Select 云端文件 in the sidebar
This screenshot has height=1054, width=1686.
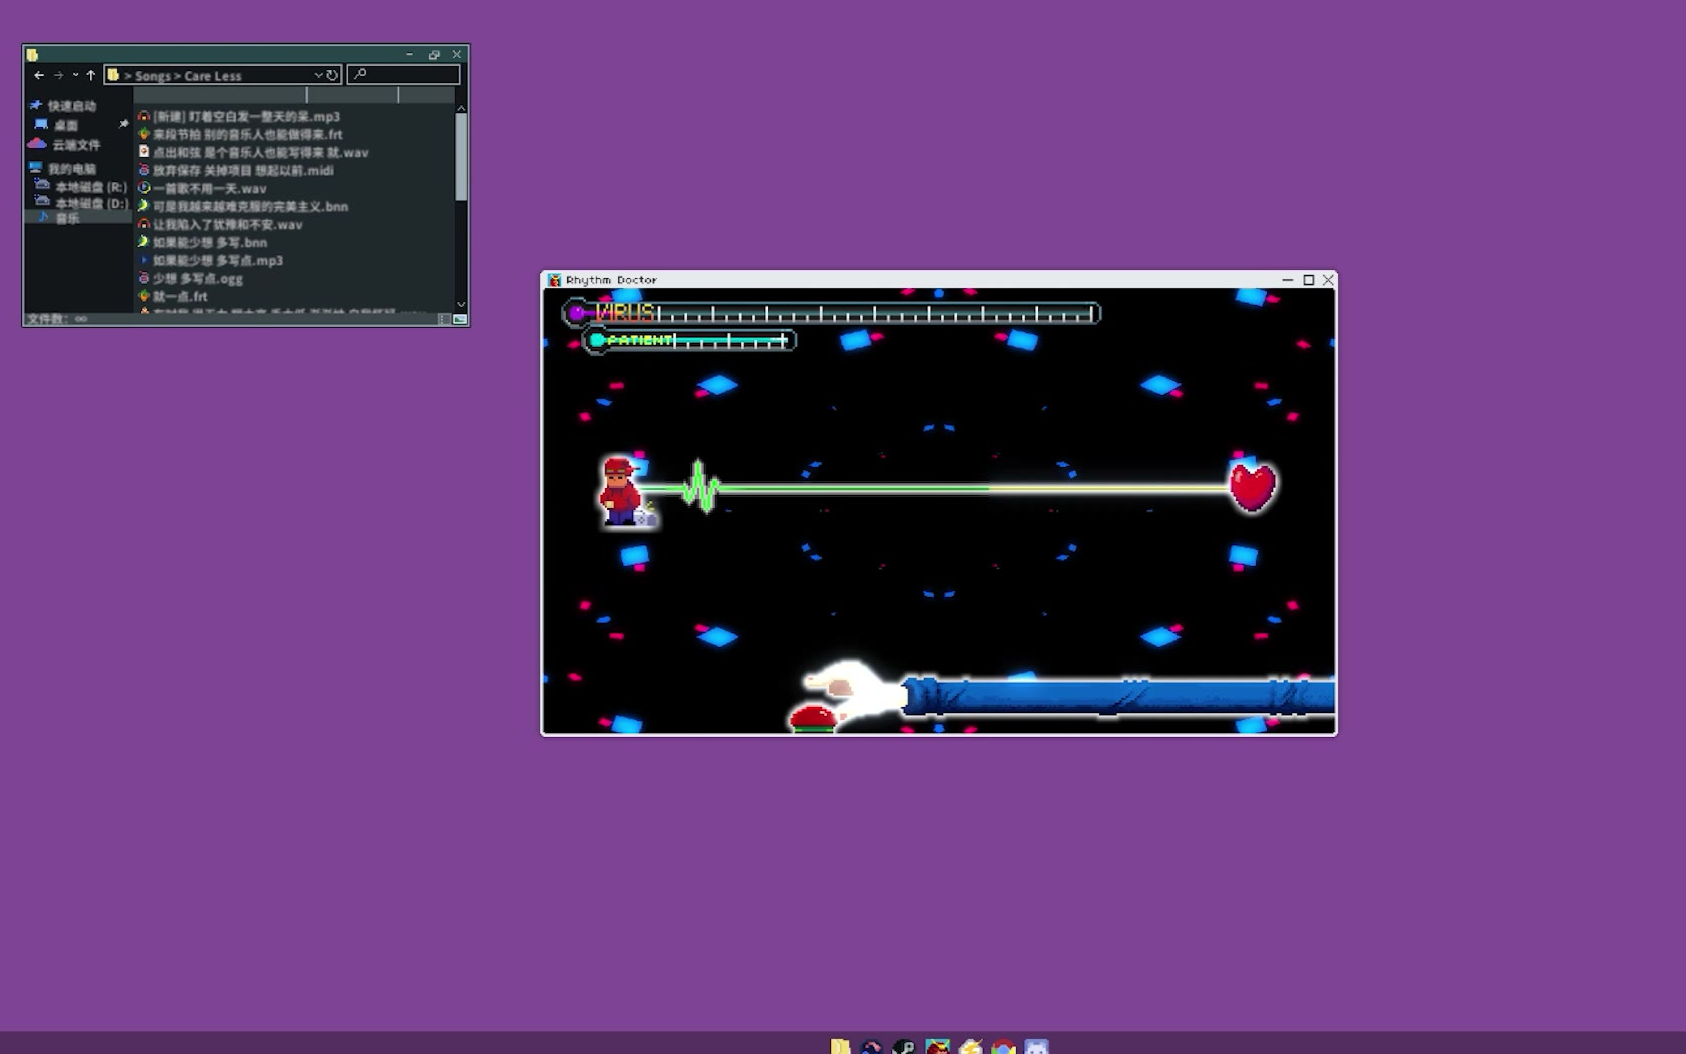click(76, 144)
